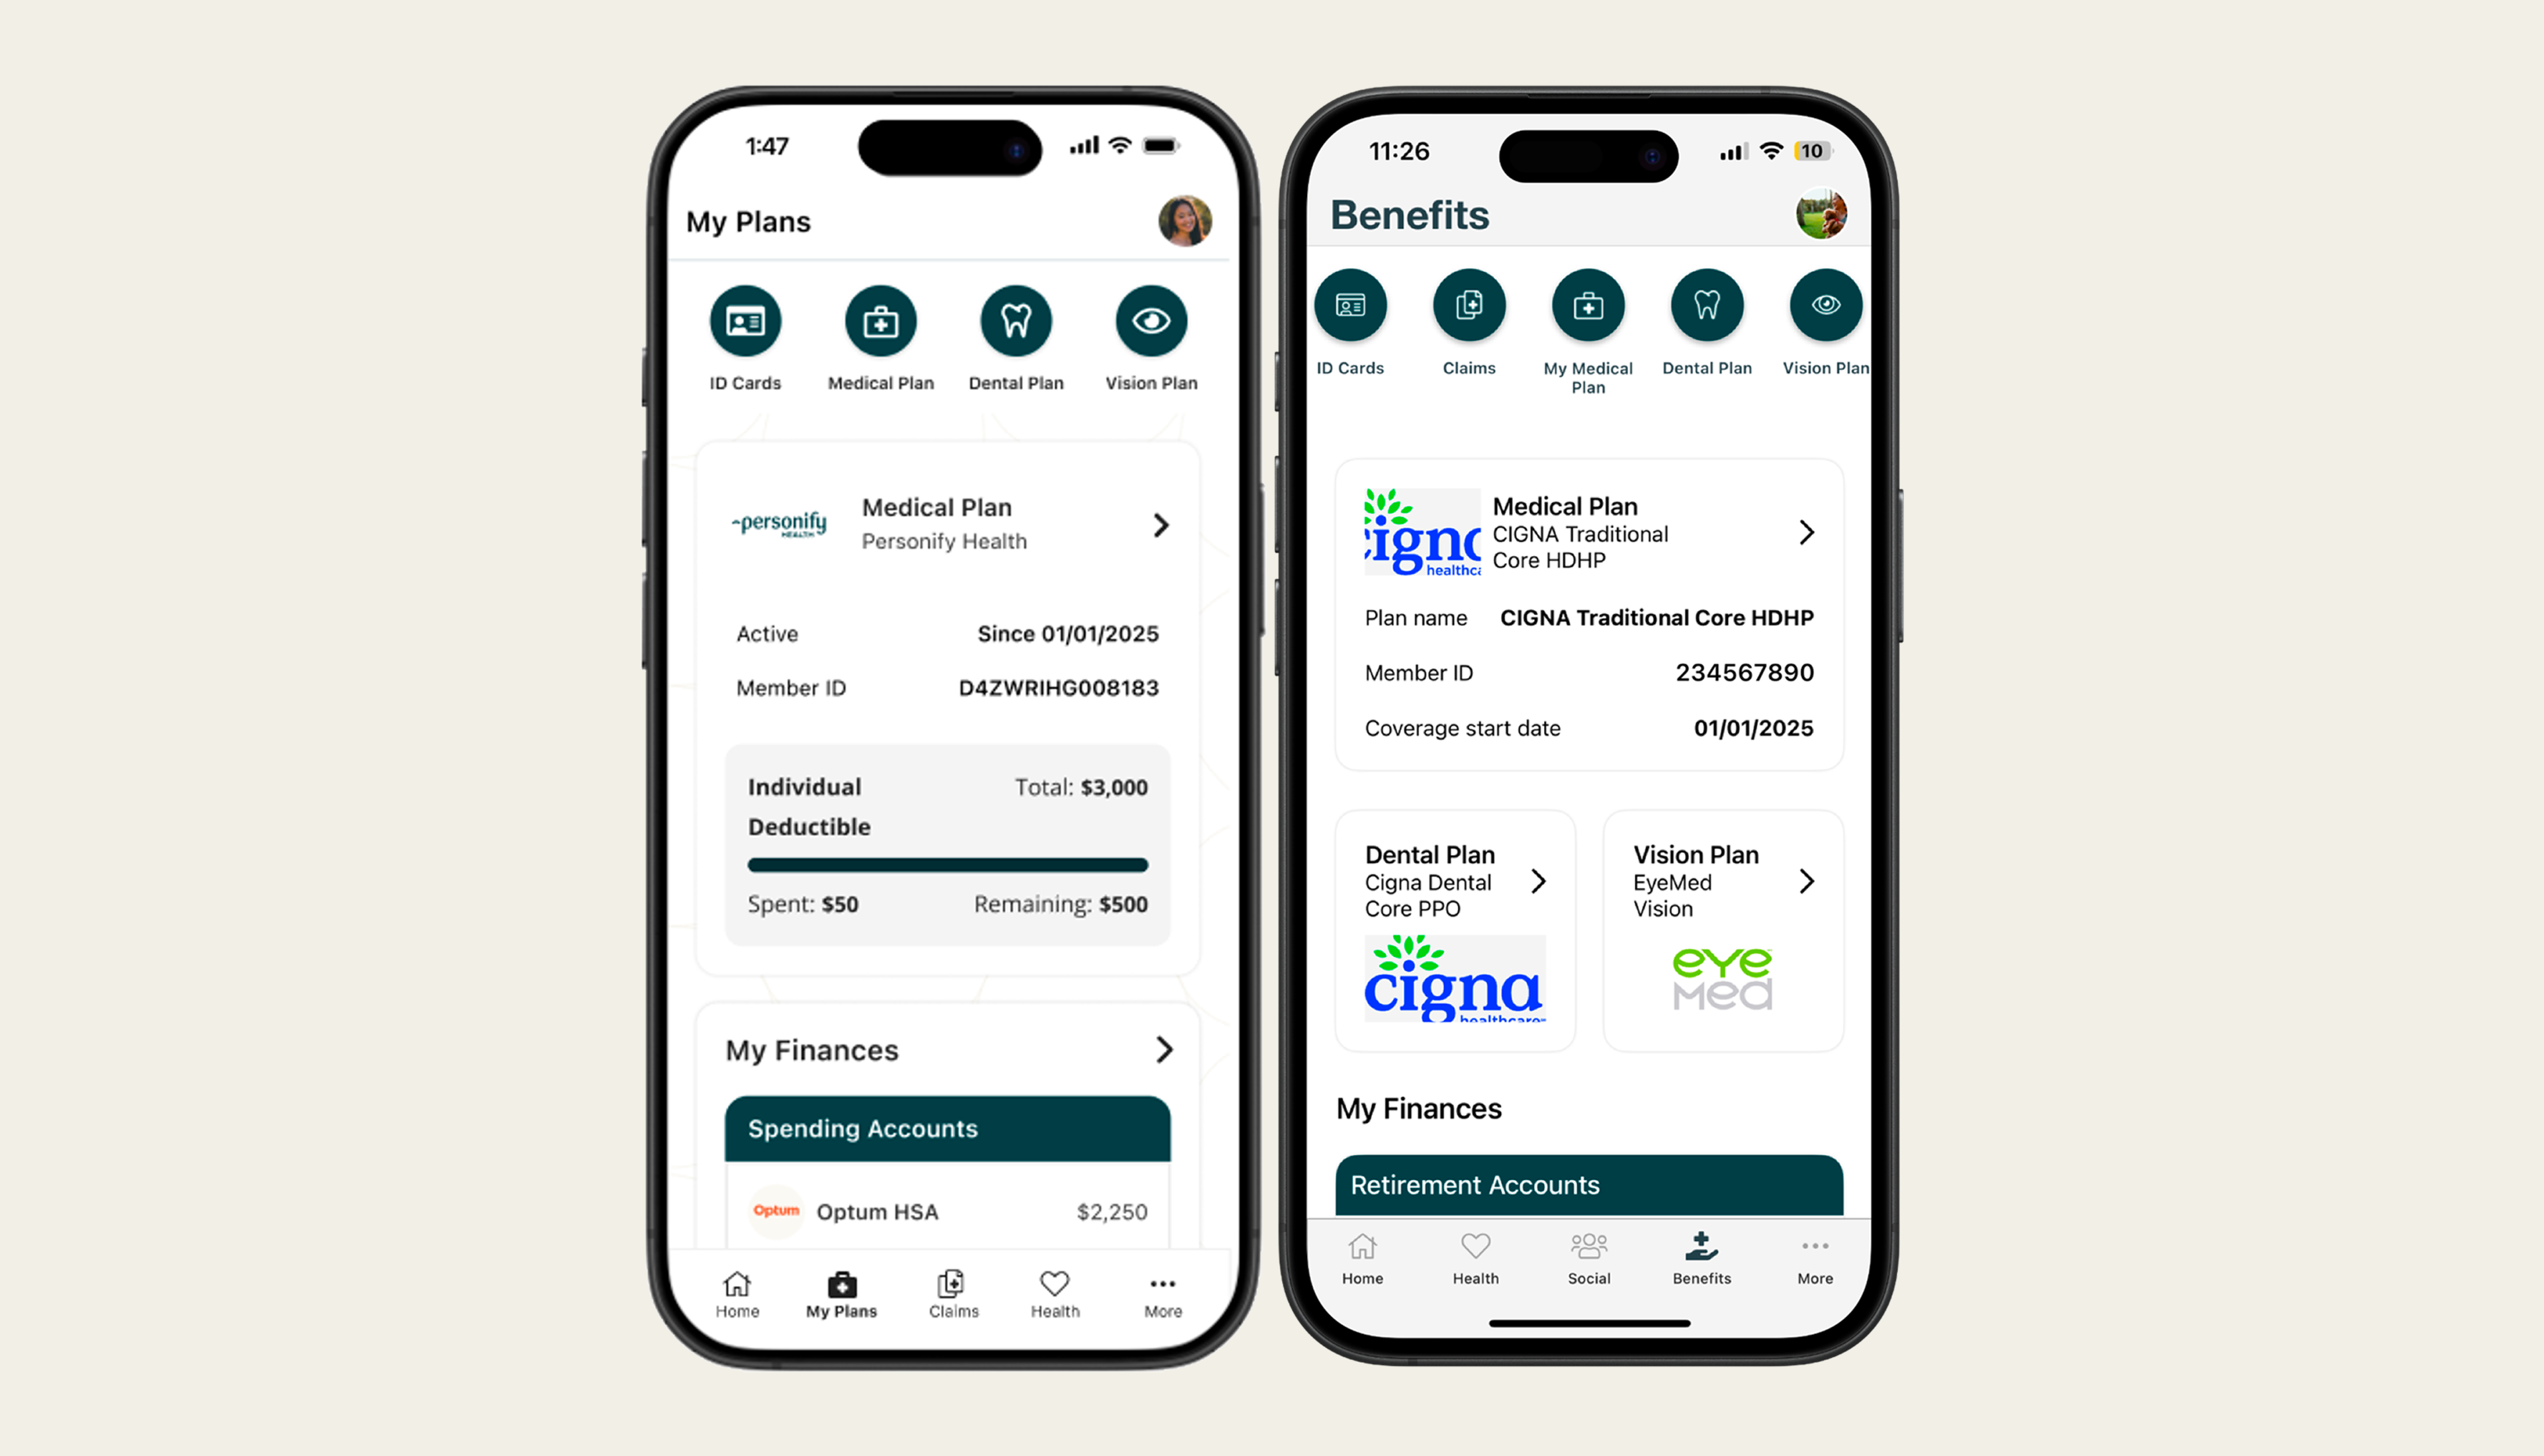Toggle Spending Accounts section visibility

pos(945,1127)
